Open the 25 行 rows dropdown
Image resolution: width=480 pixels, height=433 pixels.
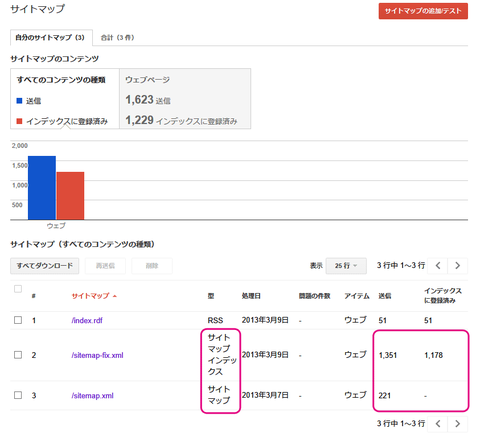coord(346,266)
